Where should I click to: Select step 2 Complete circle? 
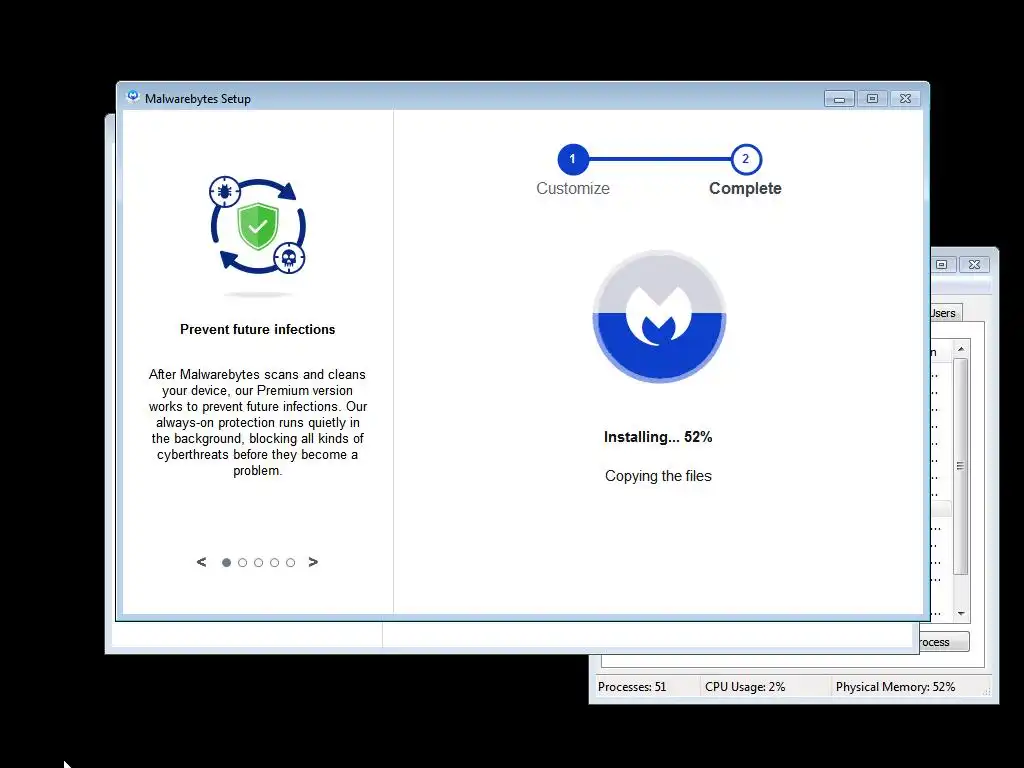tap(746, 159)
